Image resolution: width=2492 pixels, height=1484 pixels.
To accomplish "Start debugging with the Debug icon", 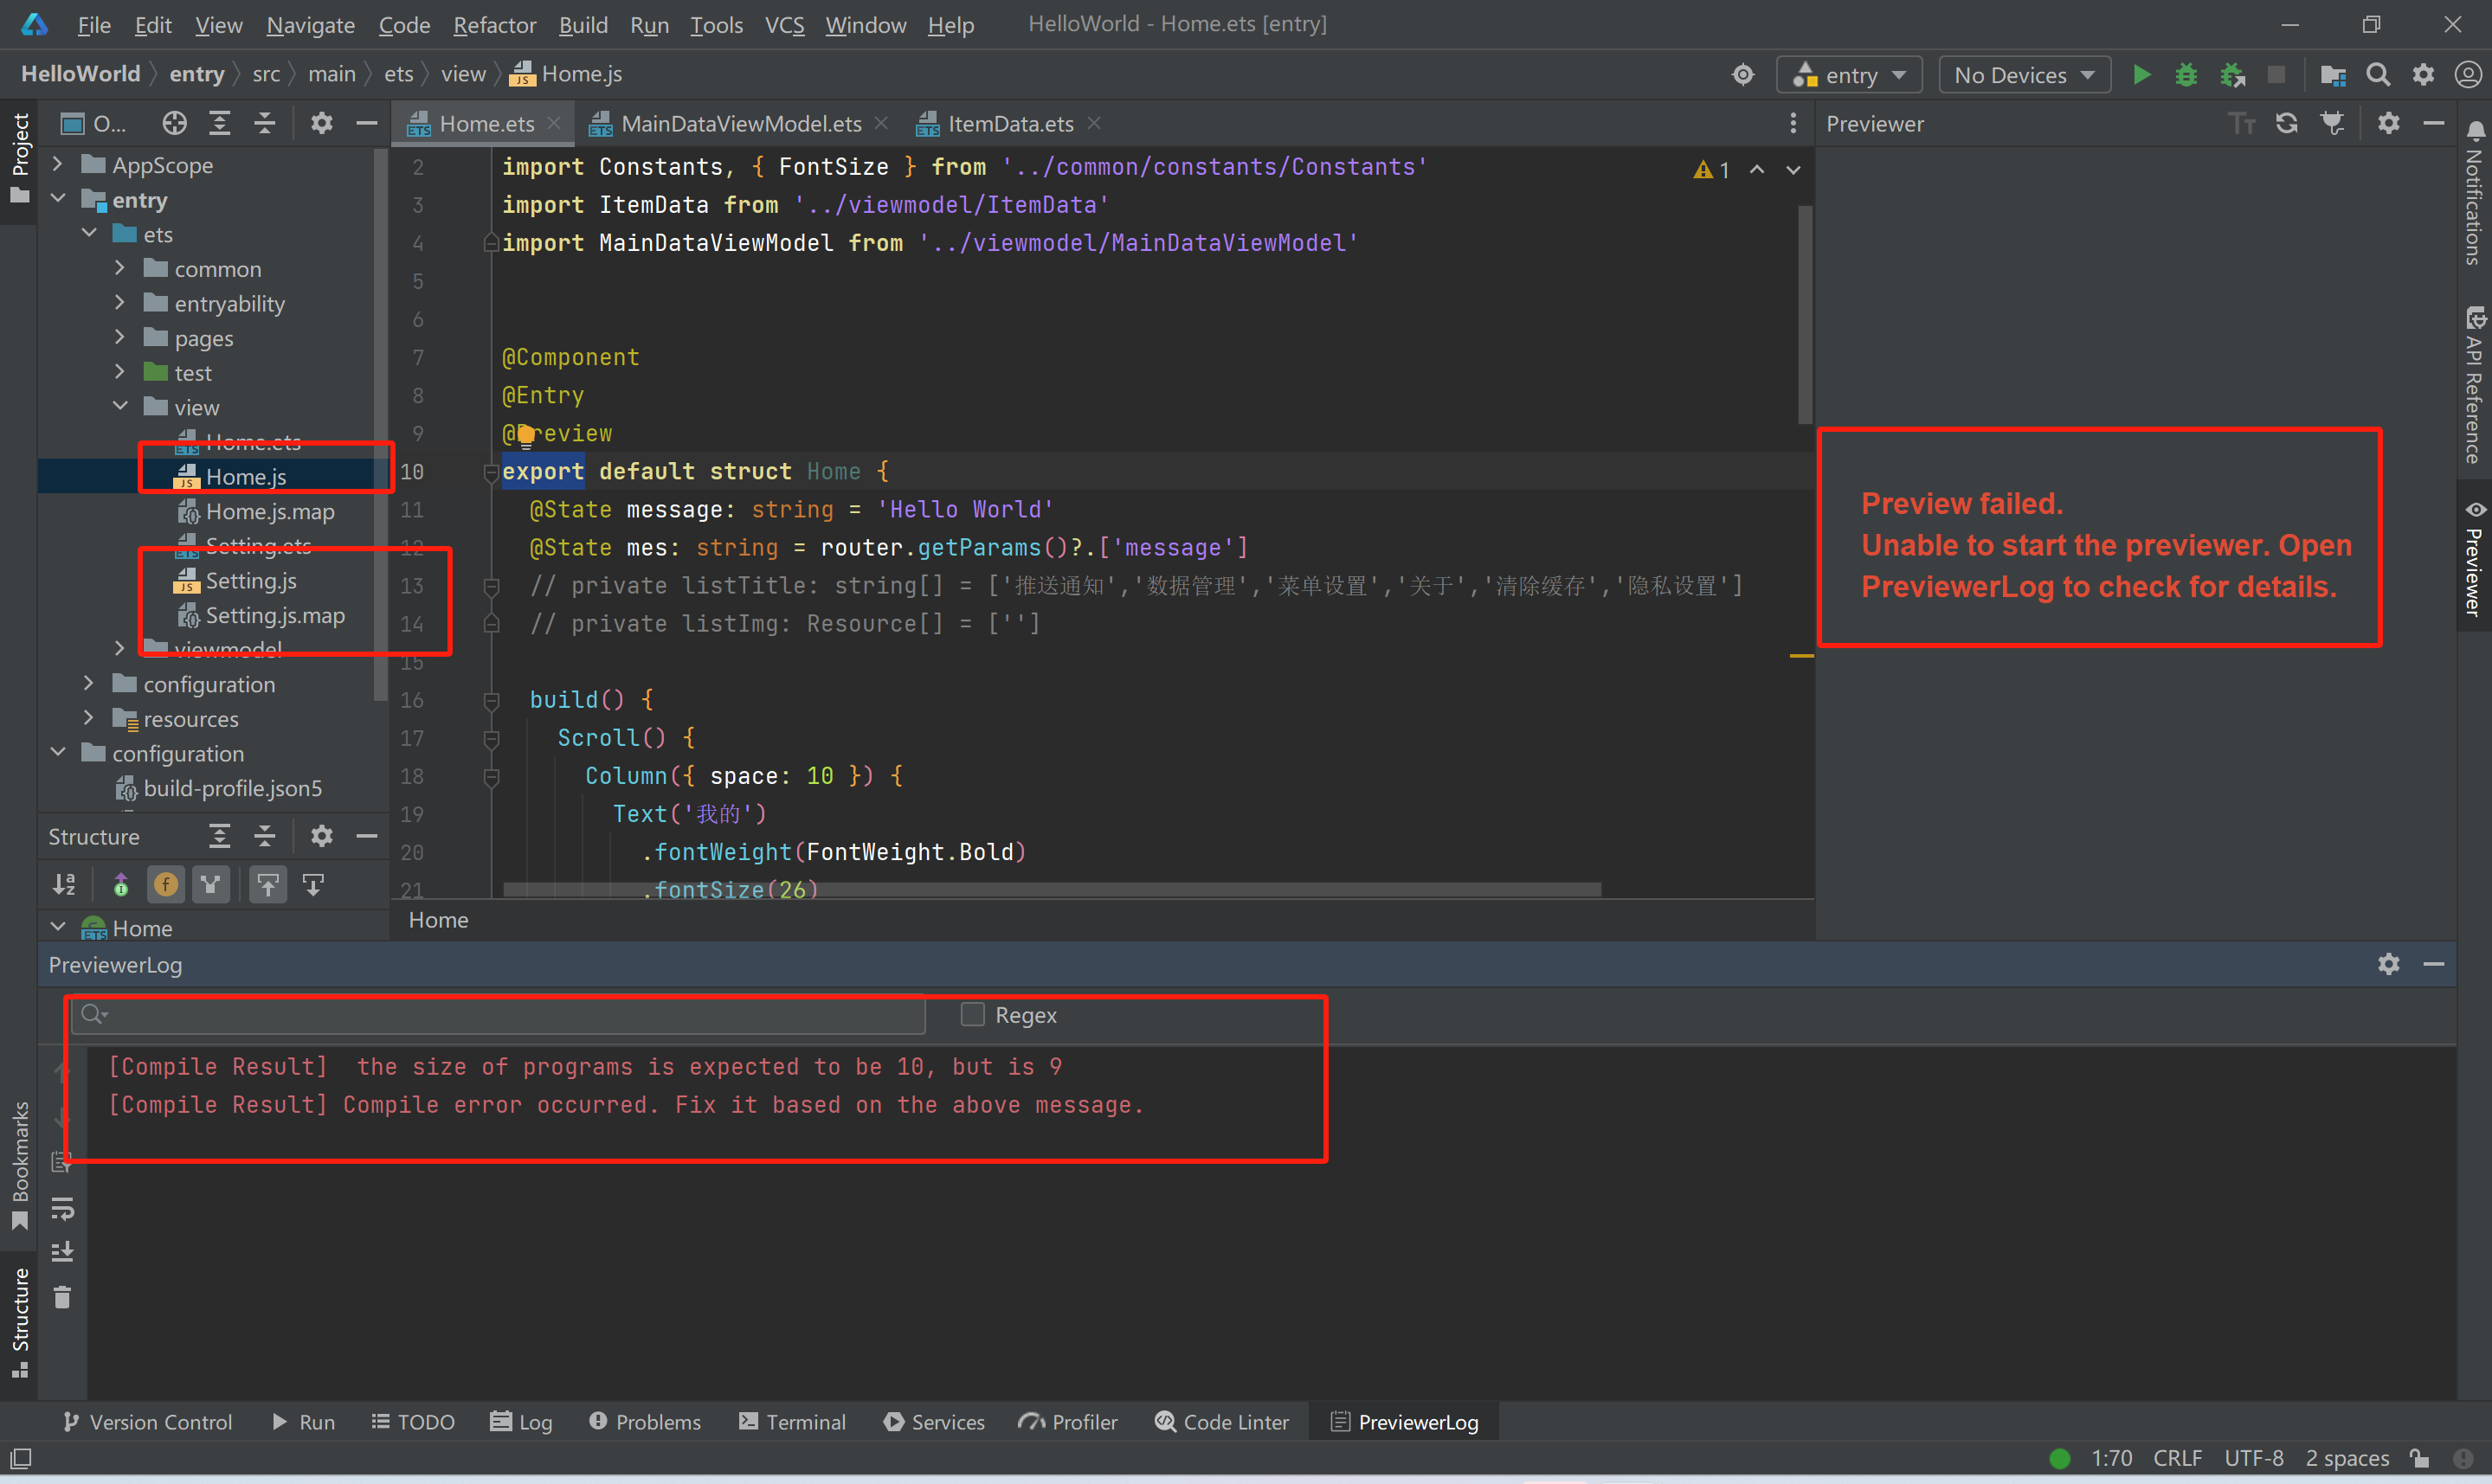I will pyautogui.click(x=2187, y=74).
